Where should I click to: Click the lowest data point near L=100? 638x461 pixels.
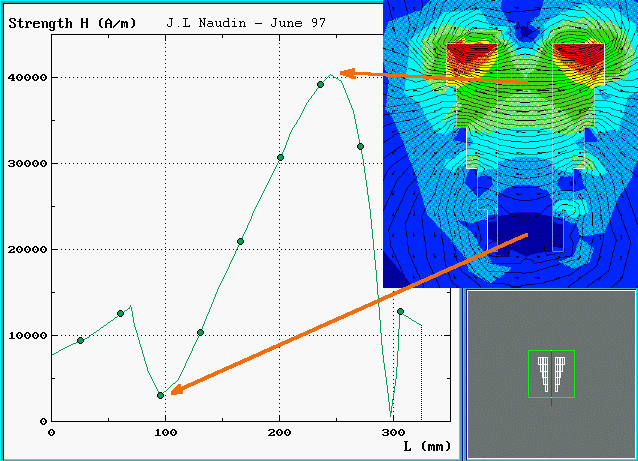pos(160,395)
